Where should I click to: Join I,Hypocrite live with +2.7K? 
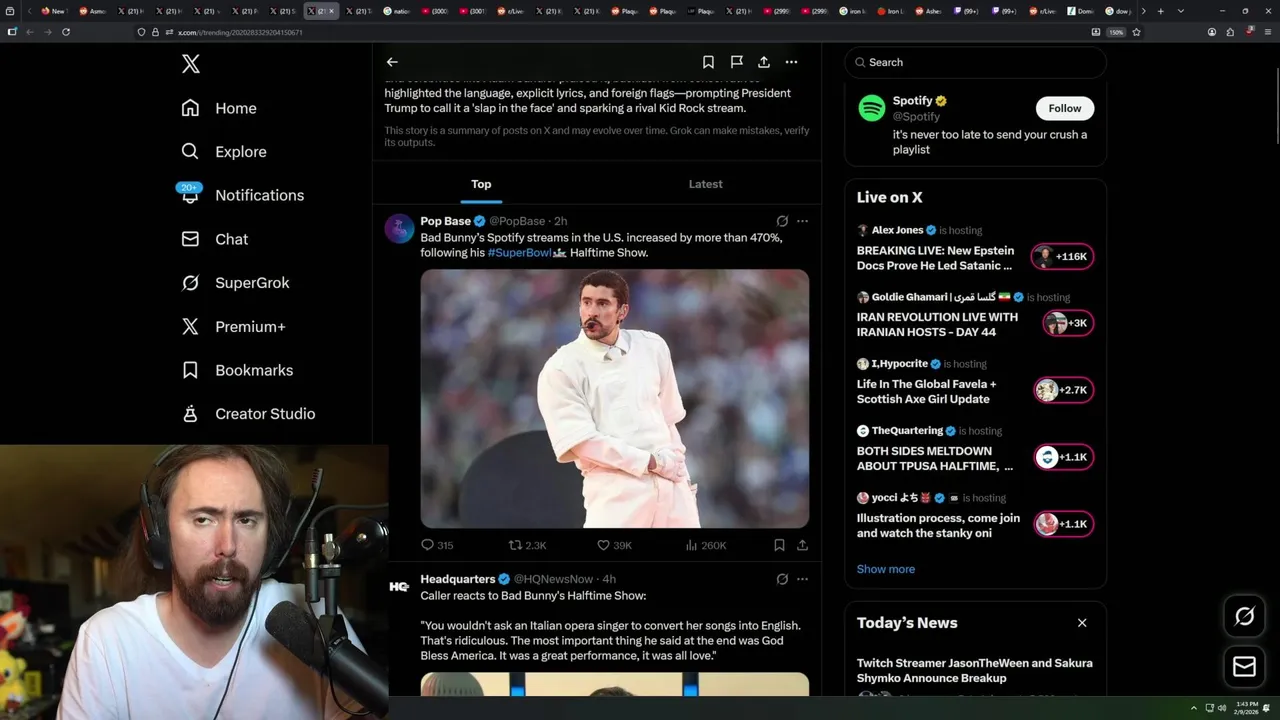(x=1063, y=390)
